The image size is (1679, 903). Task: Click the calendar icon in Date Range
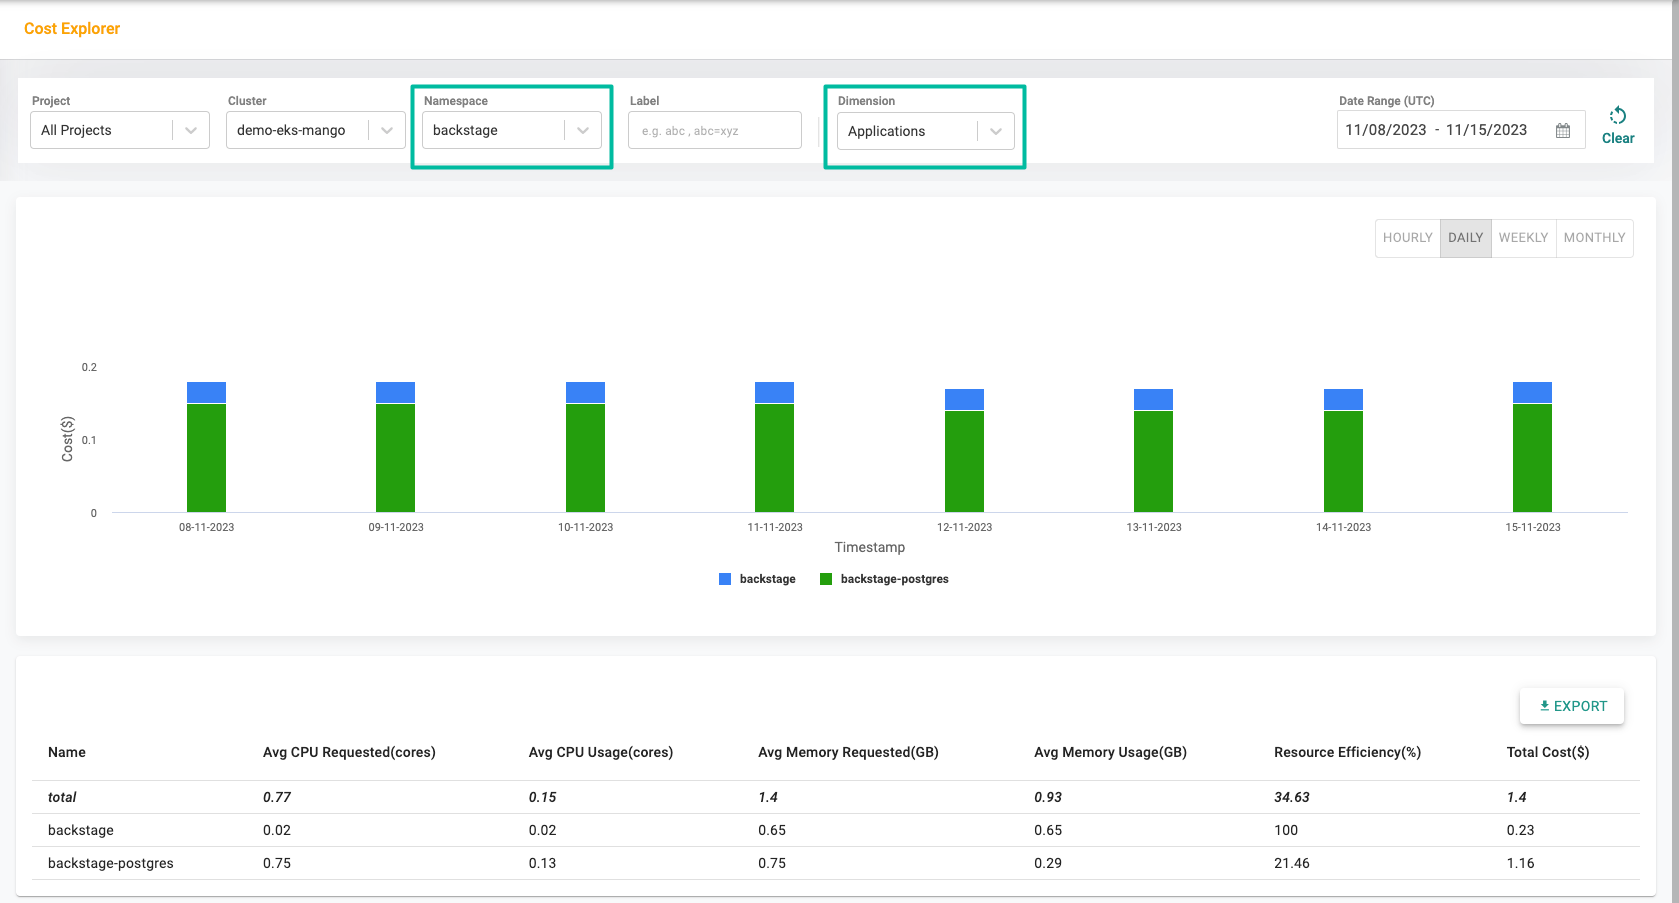pos(1563,130)
